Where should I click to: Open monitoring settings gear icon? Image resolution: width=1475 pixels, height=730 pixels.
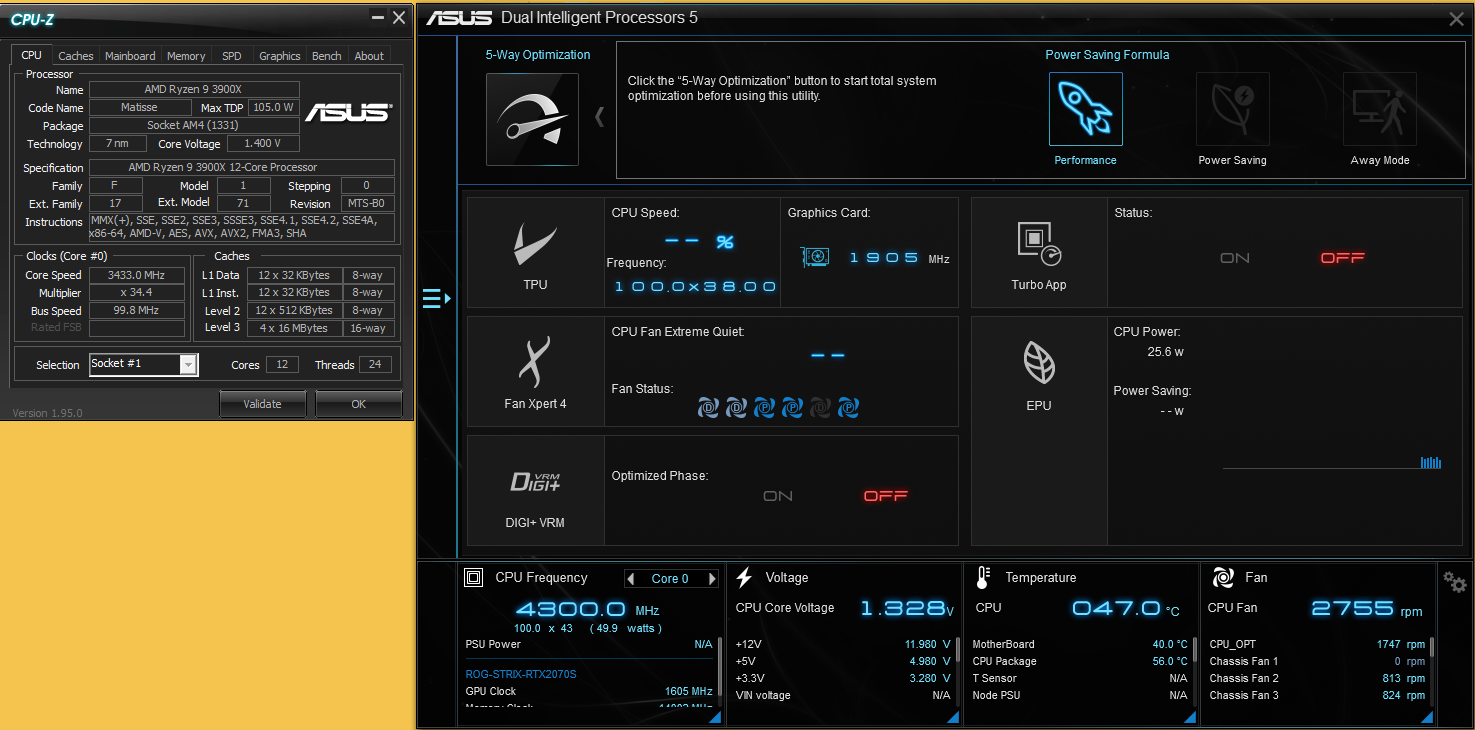(x=1454, y=582)
